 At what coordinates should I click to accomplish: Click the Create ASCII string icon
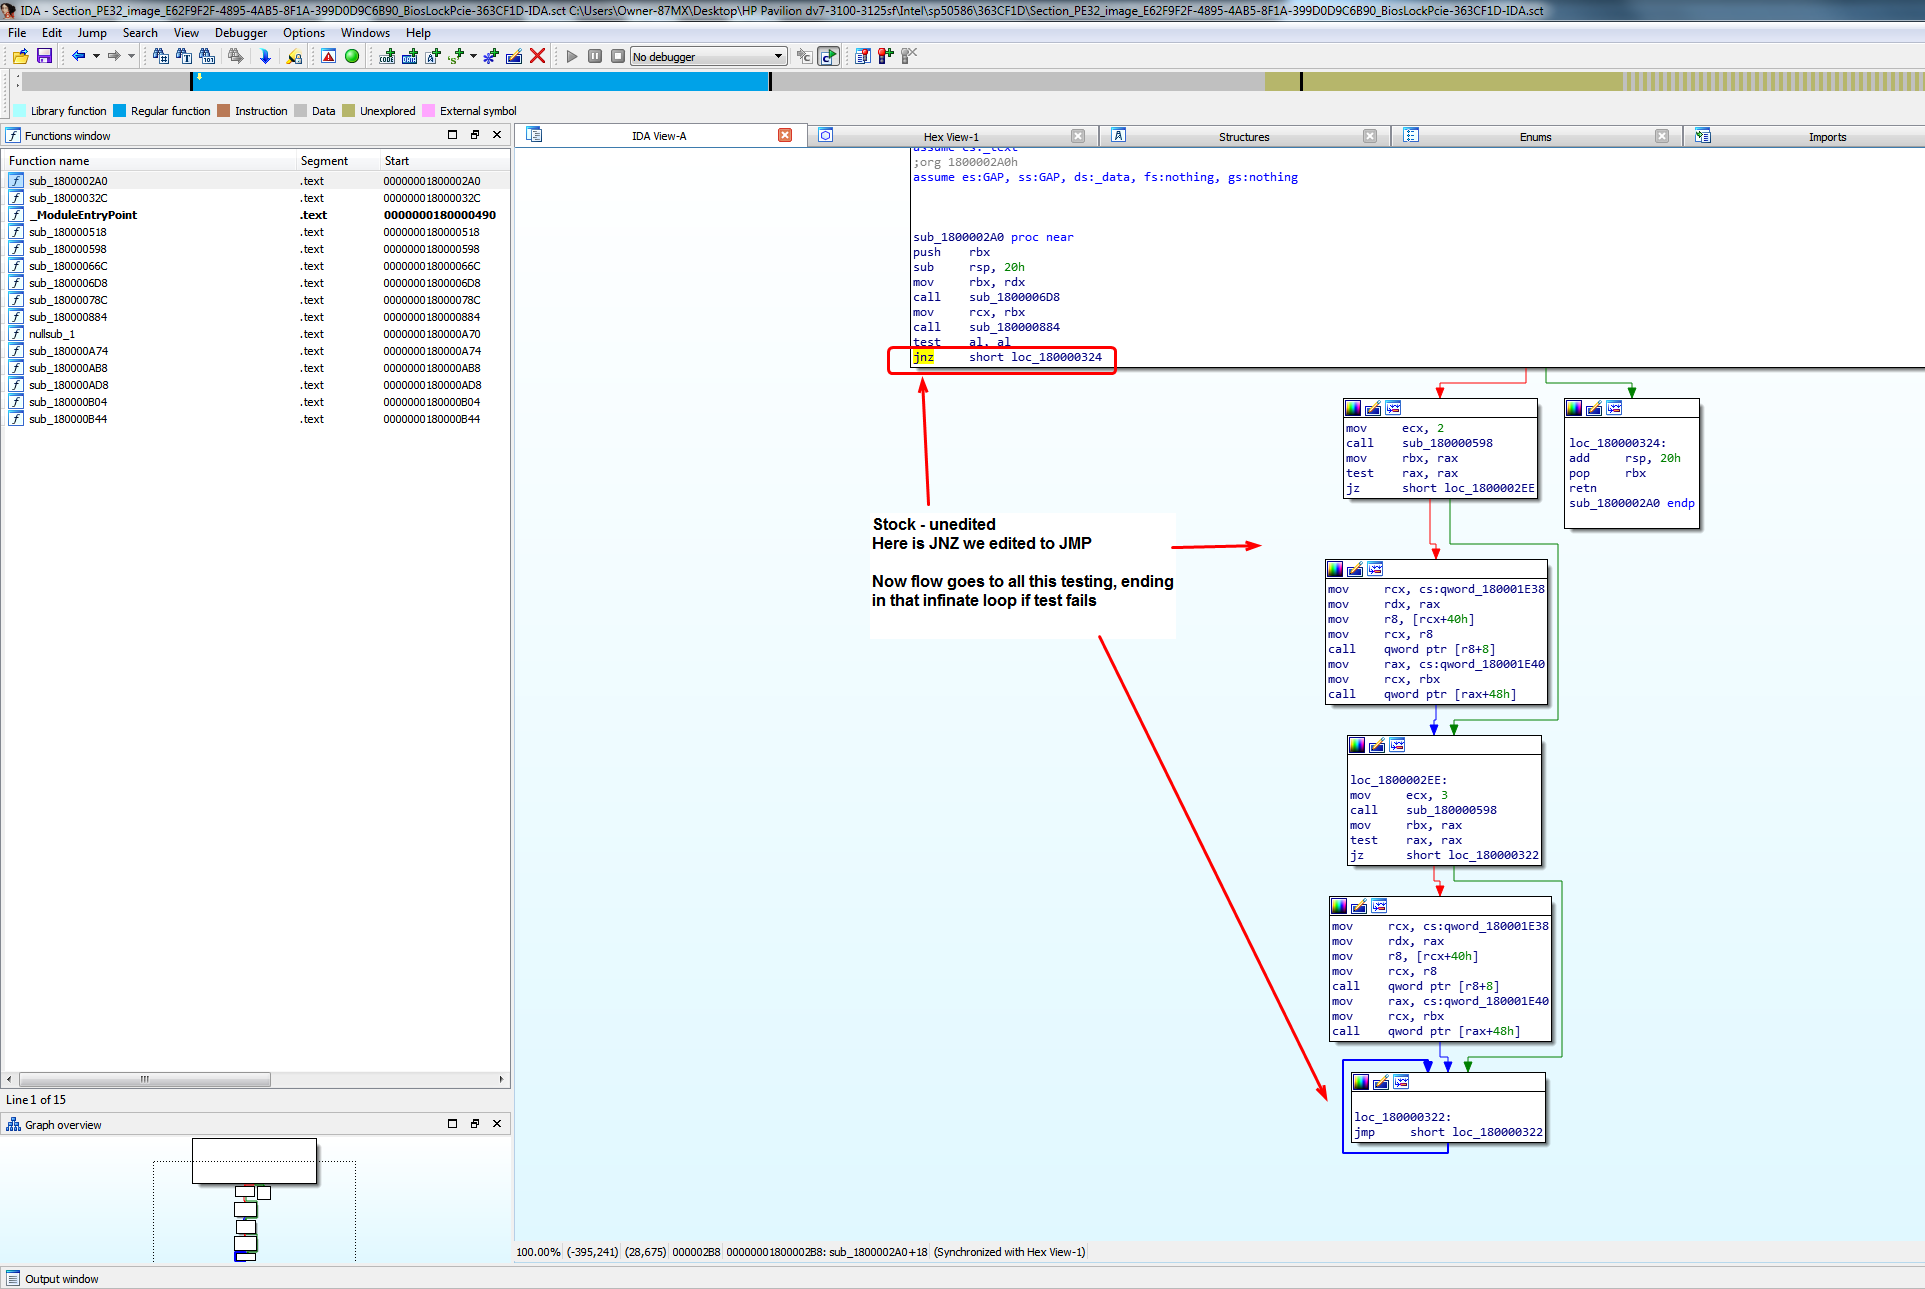point(433,56)
